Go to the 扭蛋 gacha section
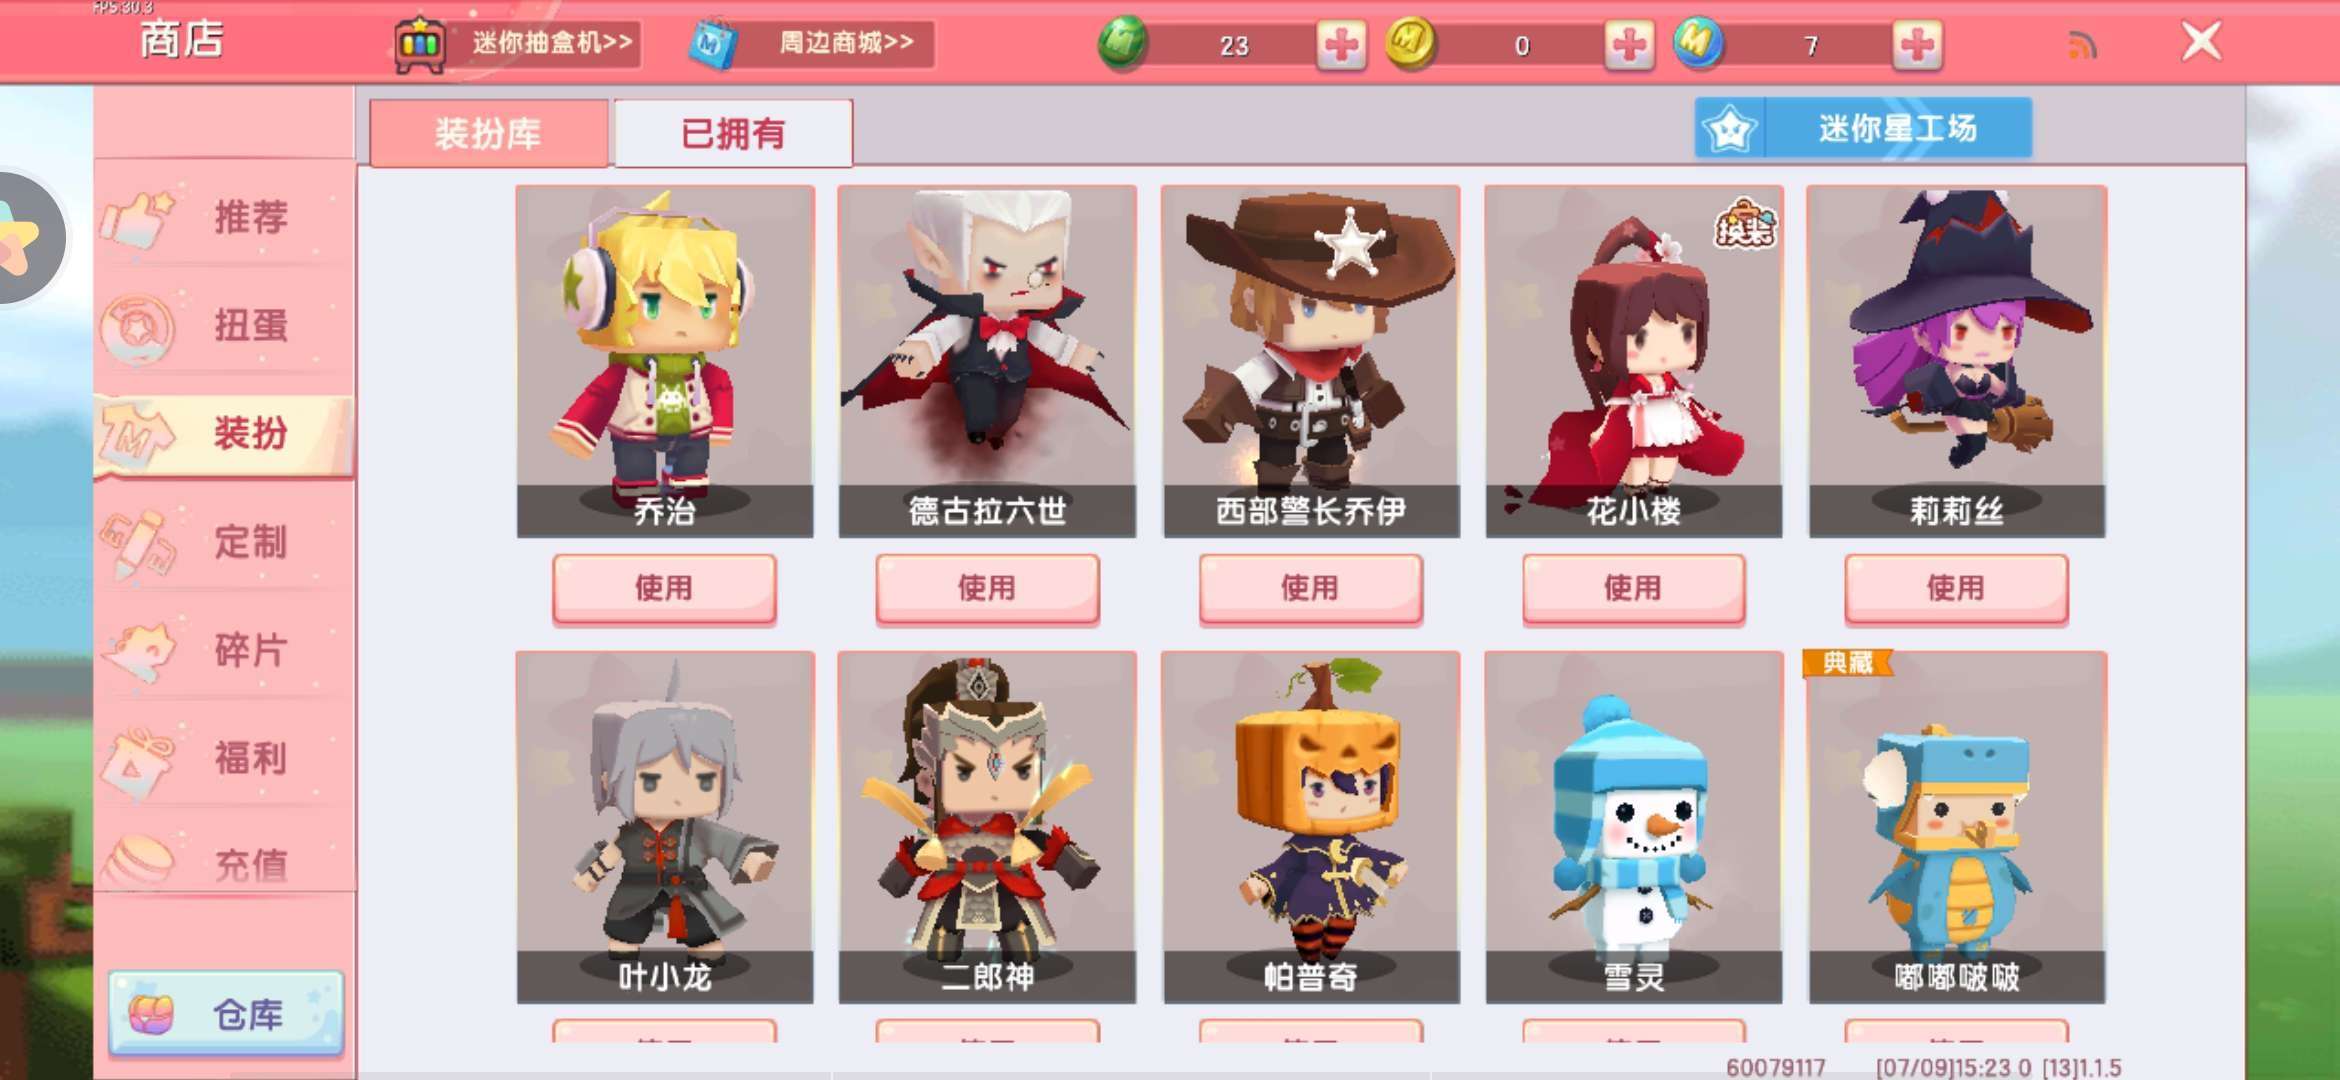 tap(225, 325)
